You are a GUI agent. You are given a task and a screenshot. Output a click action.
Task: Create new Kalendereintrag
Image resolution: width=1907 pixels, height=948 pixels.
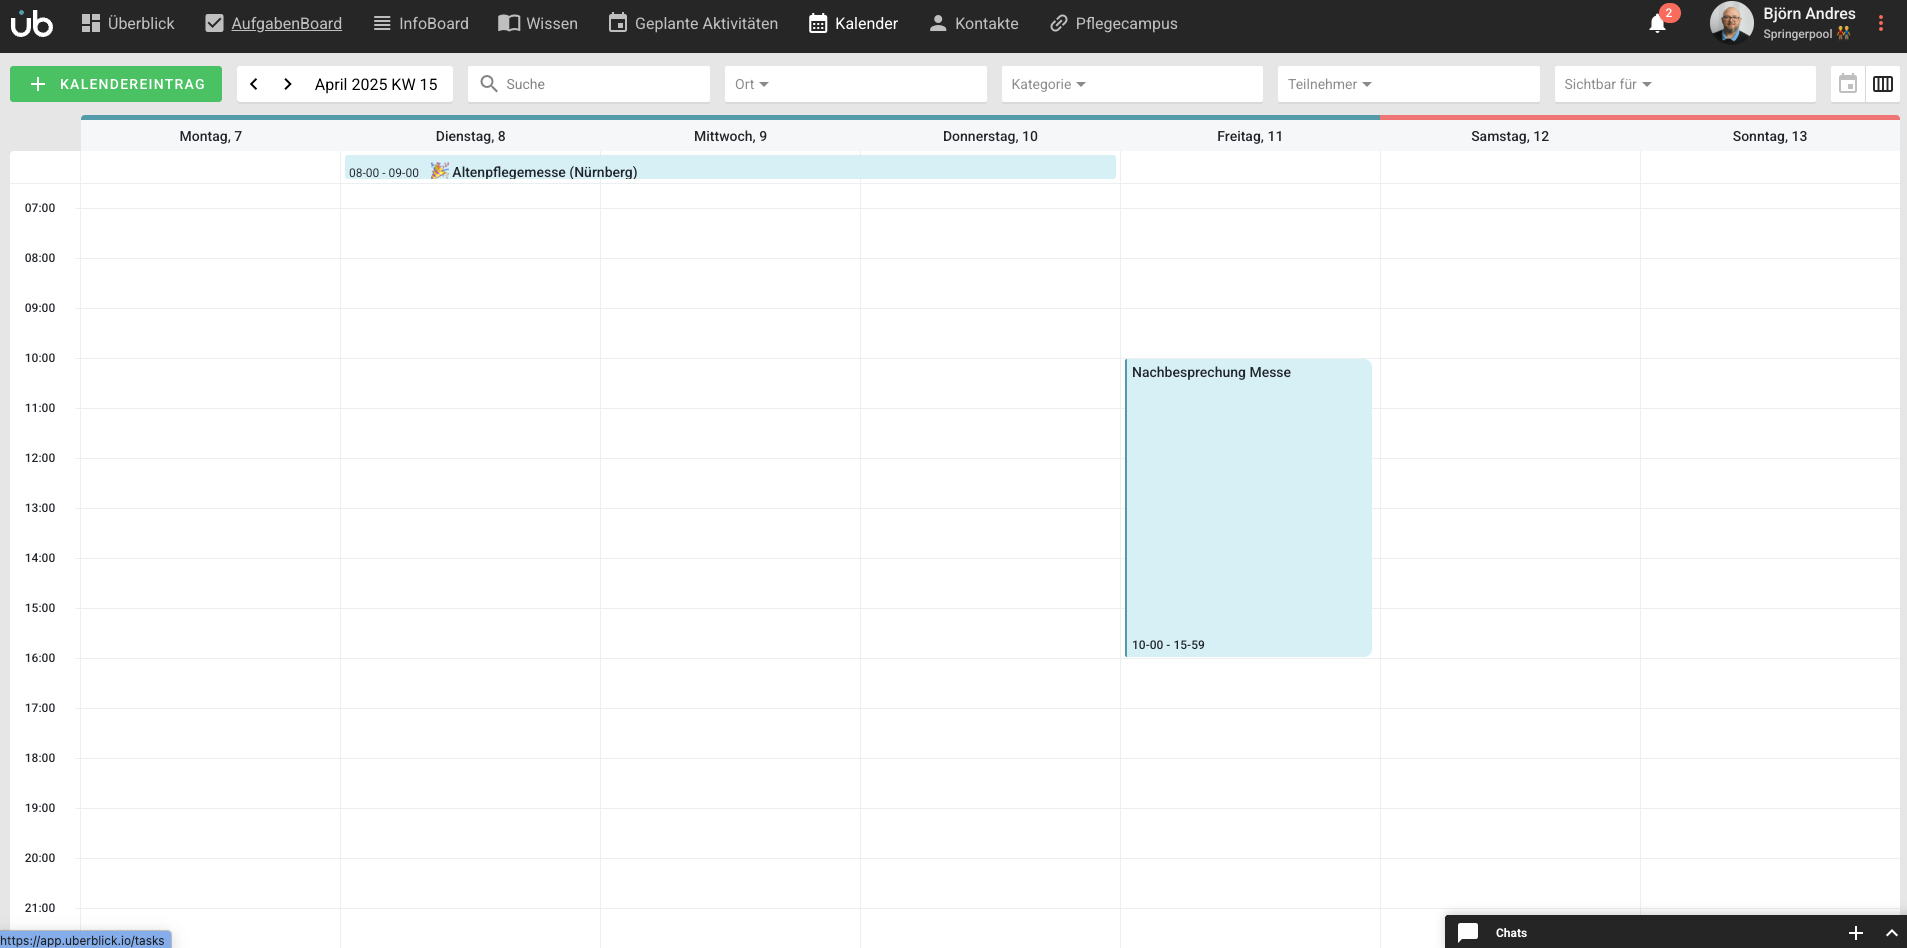tap(116, 84)
